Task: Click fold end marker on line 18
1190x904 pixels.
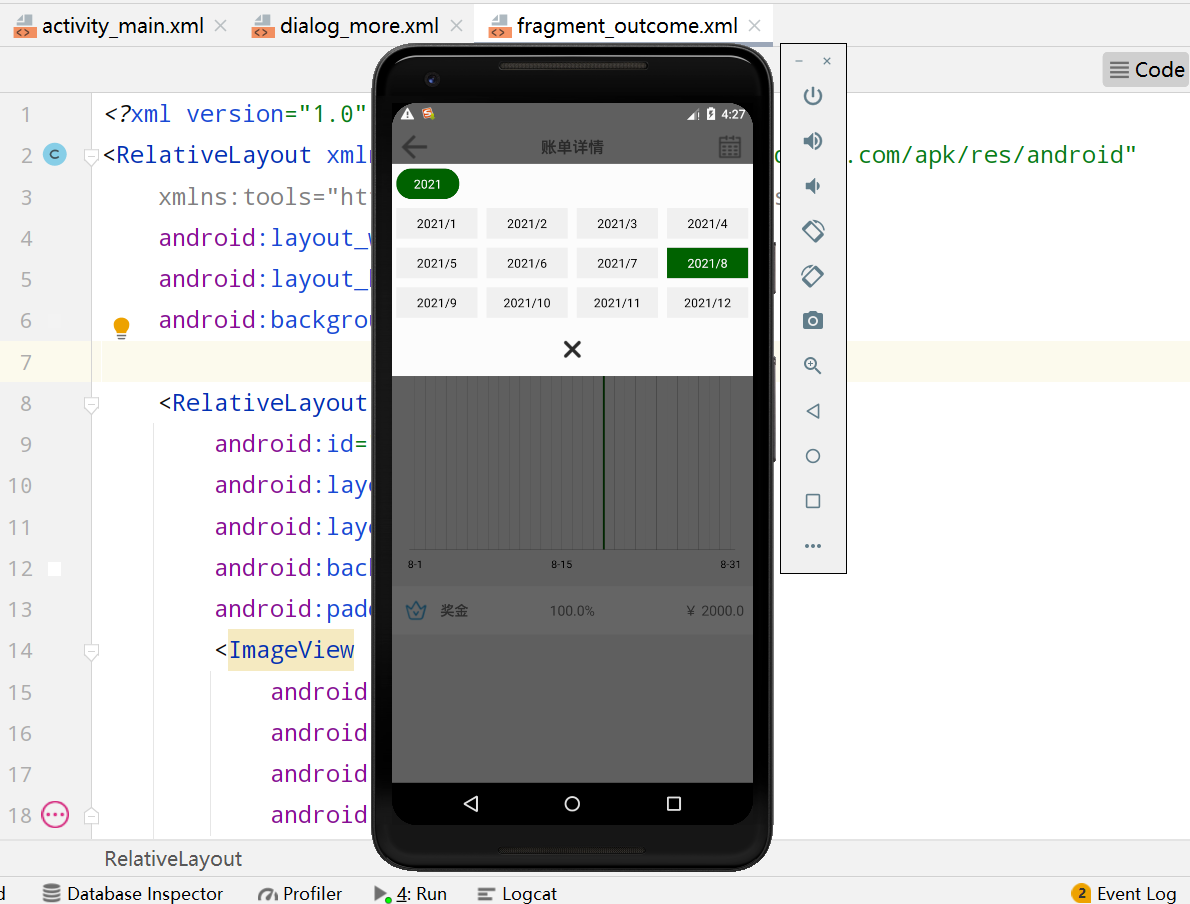Action: (x=91, y=816)
